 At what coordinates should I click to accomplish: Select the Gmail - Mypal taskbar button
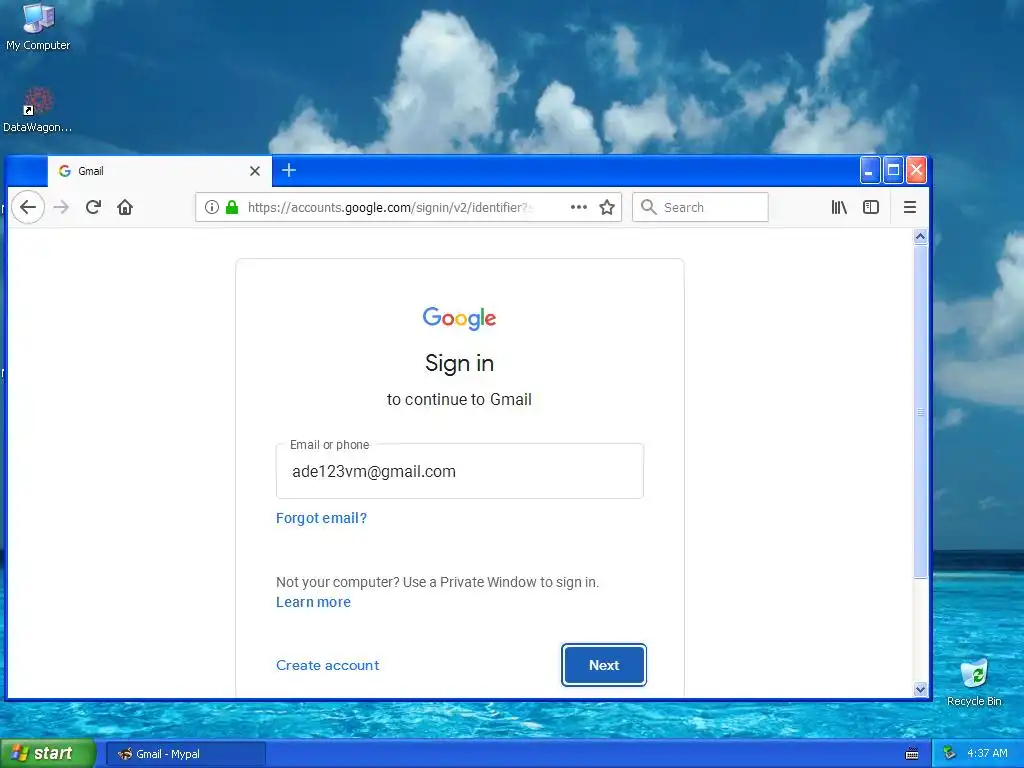(x=185, y=754)
